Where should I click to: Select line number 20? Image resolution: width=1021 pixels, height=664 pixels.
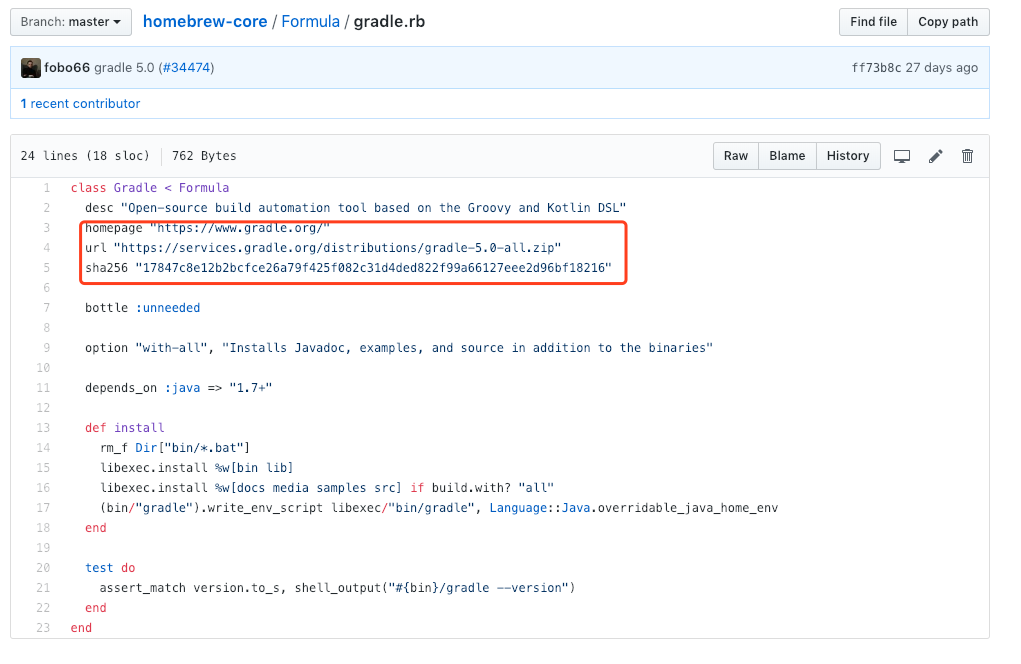(43, 568)
